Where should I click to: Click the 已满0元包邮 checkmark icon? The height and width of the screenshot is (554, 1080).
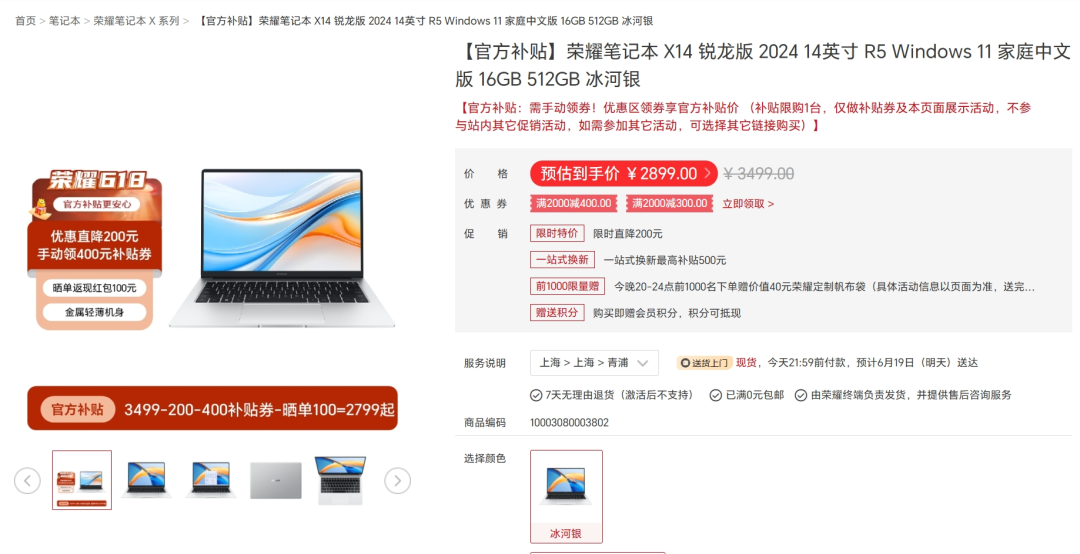coord(716,395)
